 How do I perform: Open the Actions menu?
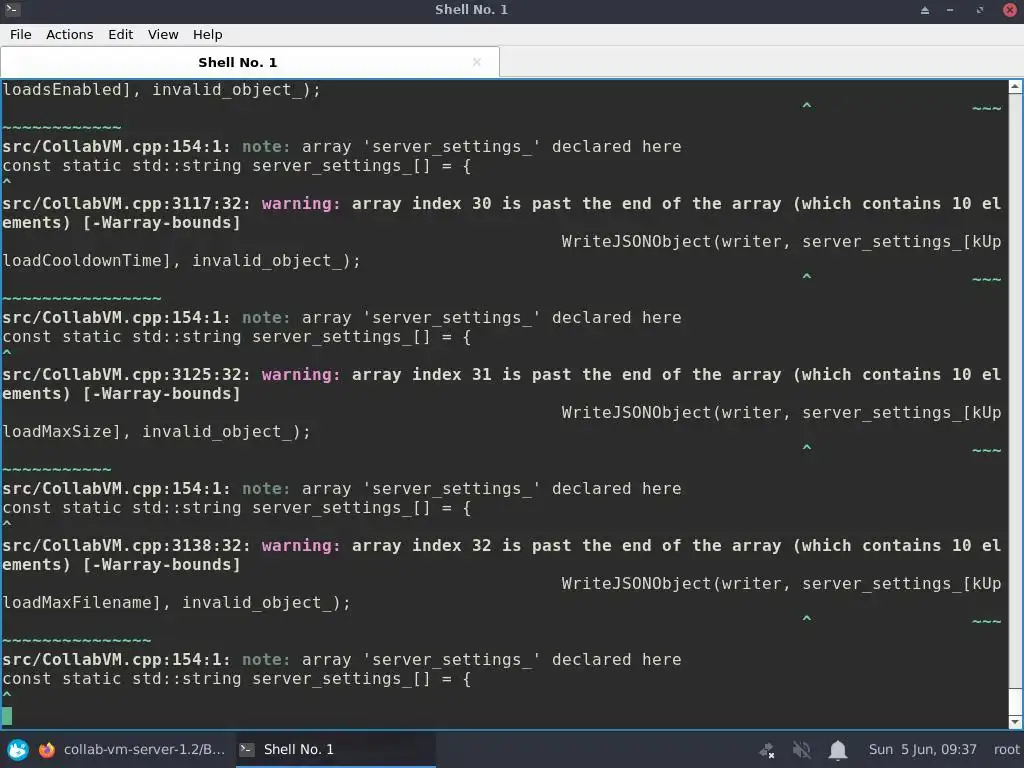[69, 35]
